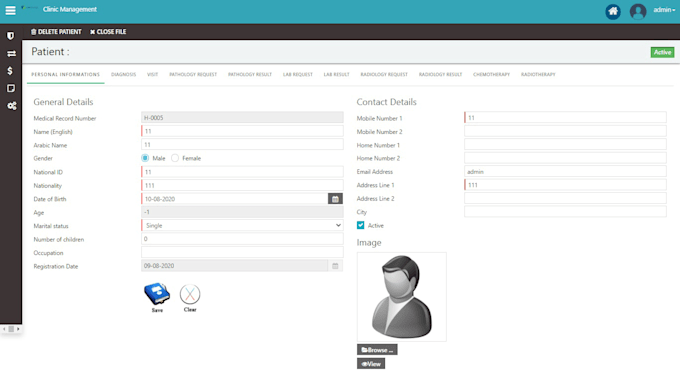
Task: Open the Radiotherapy tab
Action: 538,75
